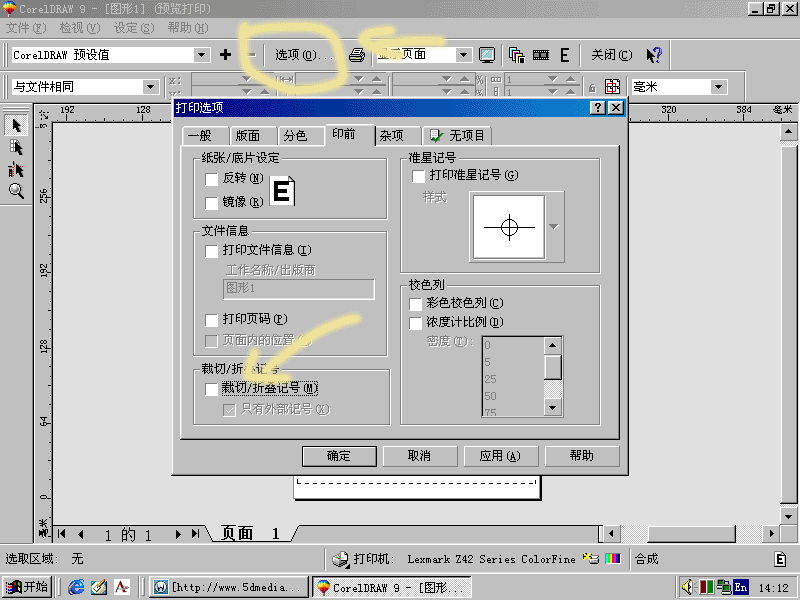Viewport: 800px width, 600px height.
Task: Enable the 反转 invert checkbox
Action: pyautogui.click(x=211, y=179)
